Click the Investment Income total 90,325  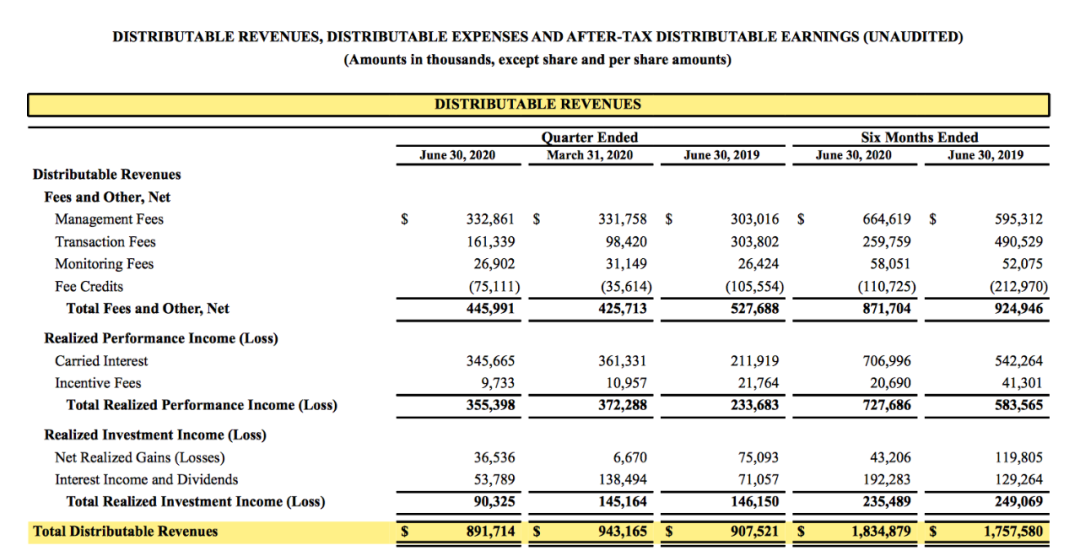[x=494, y=502]
